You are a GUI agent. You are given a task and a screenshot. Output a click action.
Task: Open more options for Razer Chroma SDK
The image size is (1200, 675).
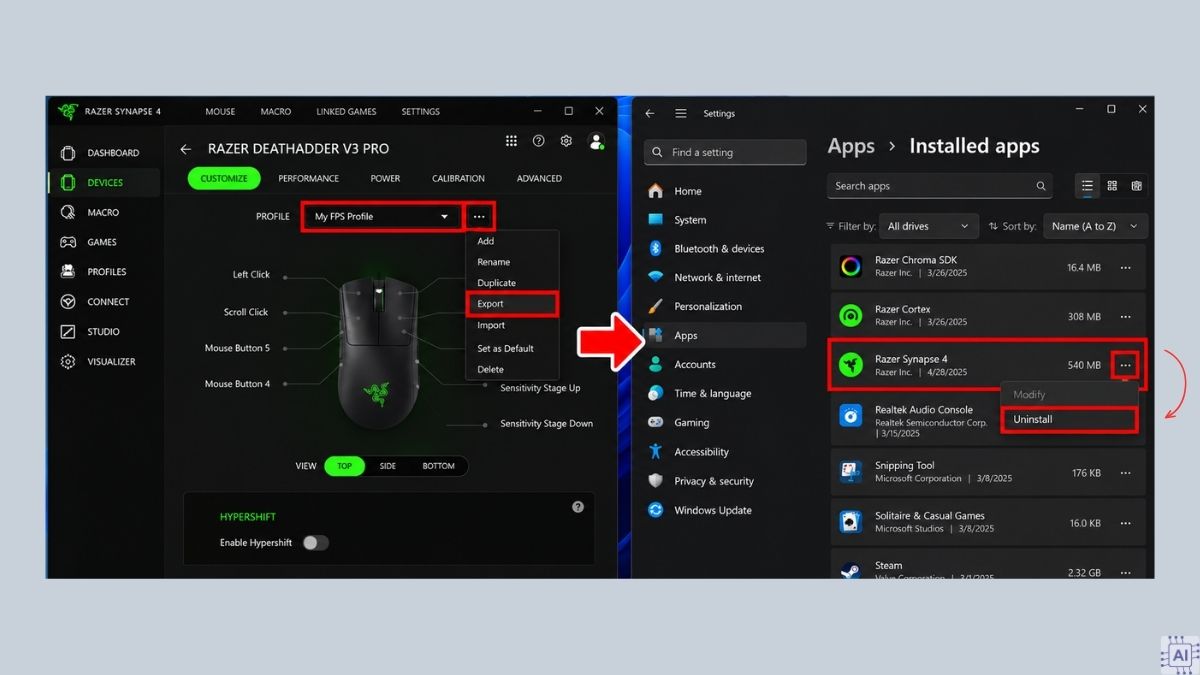pyautogui.click(x=1126, y=268)
